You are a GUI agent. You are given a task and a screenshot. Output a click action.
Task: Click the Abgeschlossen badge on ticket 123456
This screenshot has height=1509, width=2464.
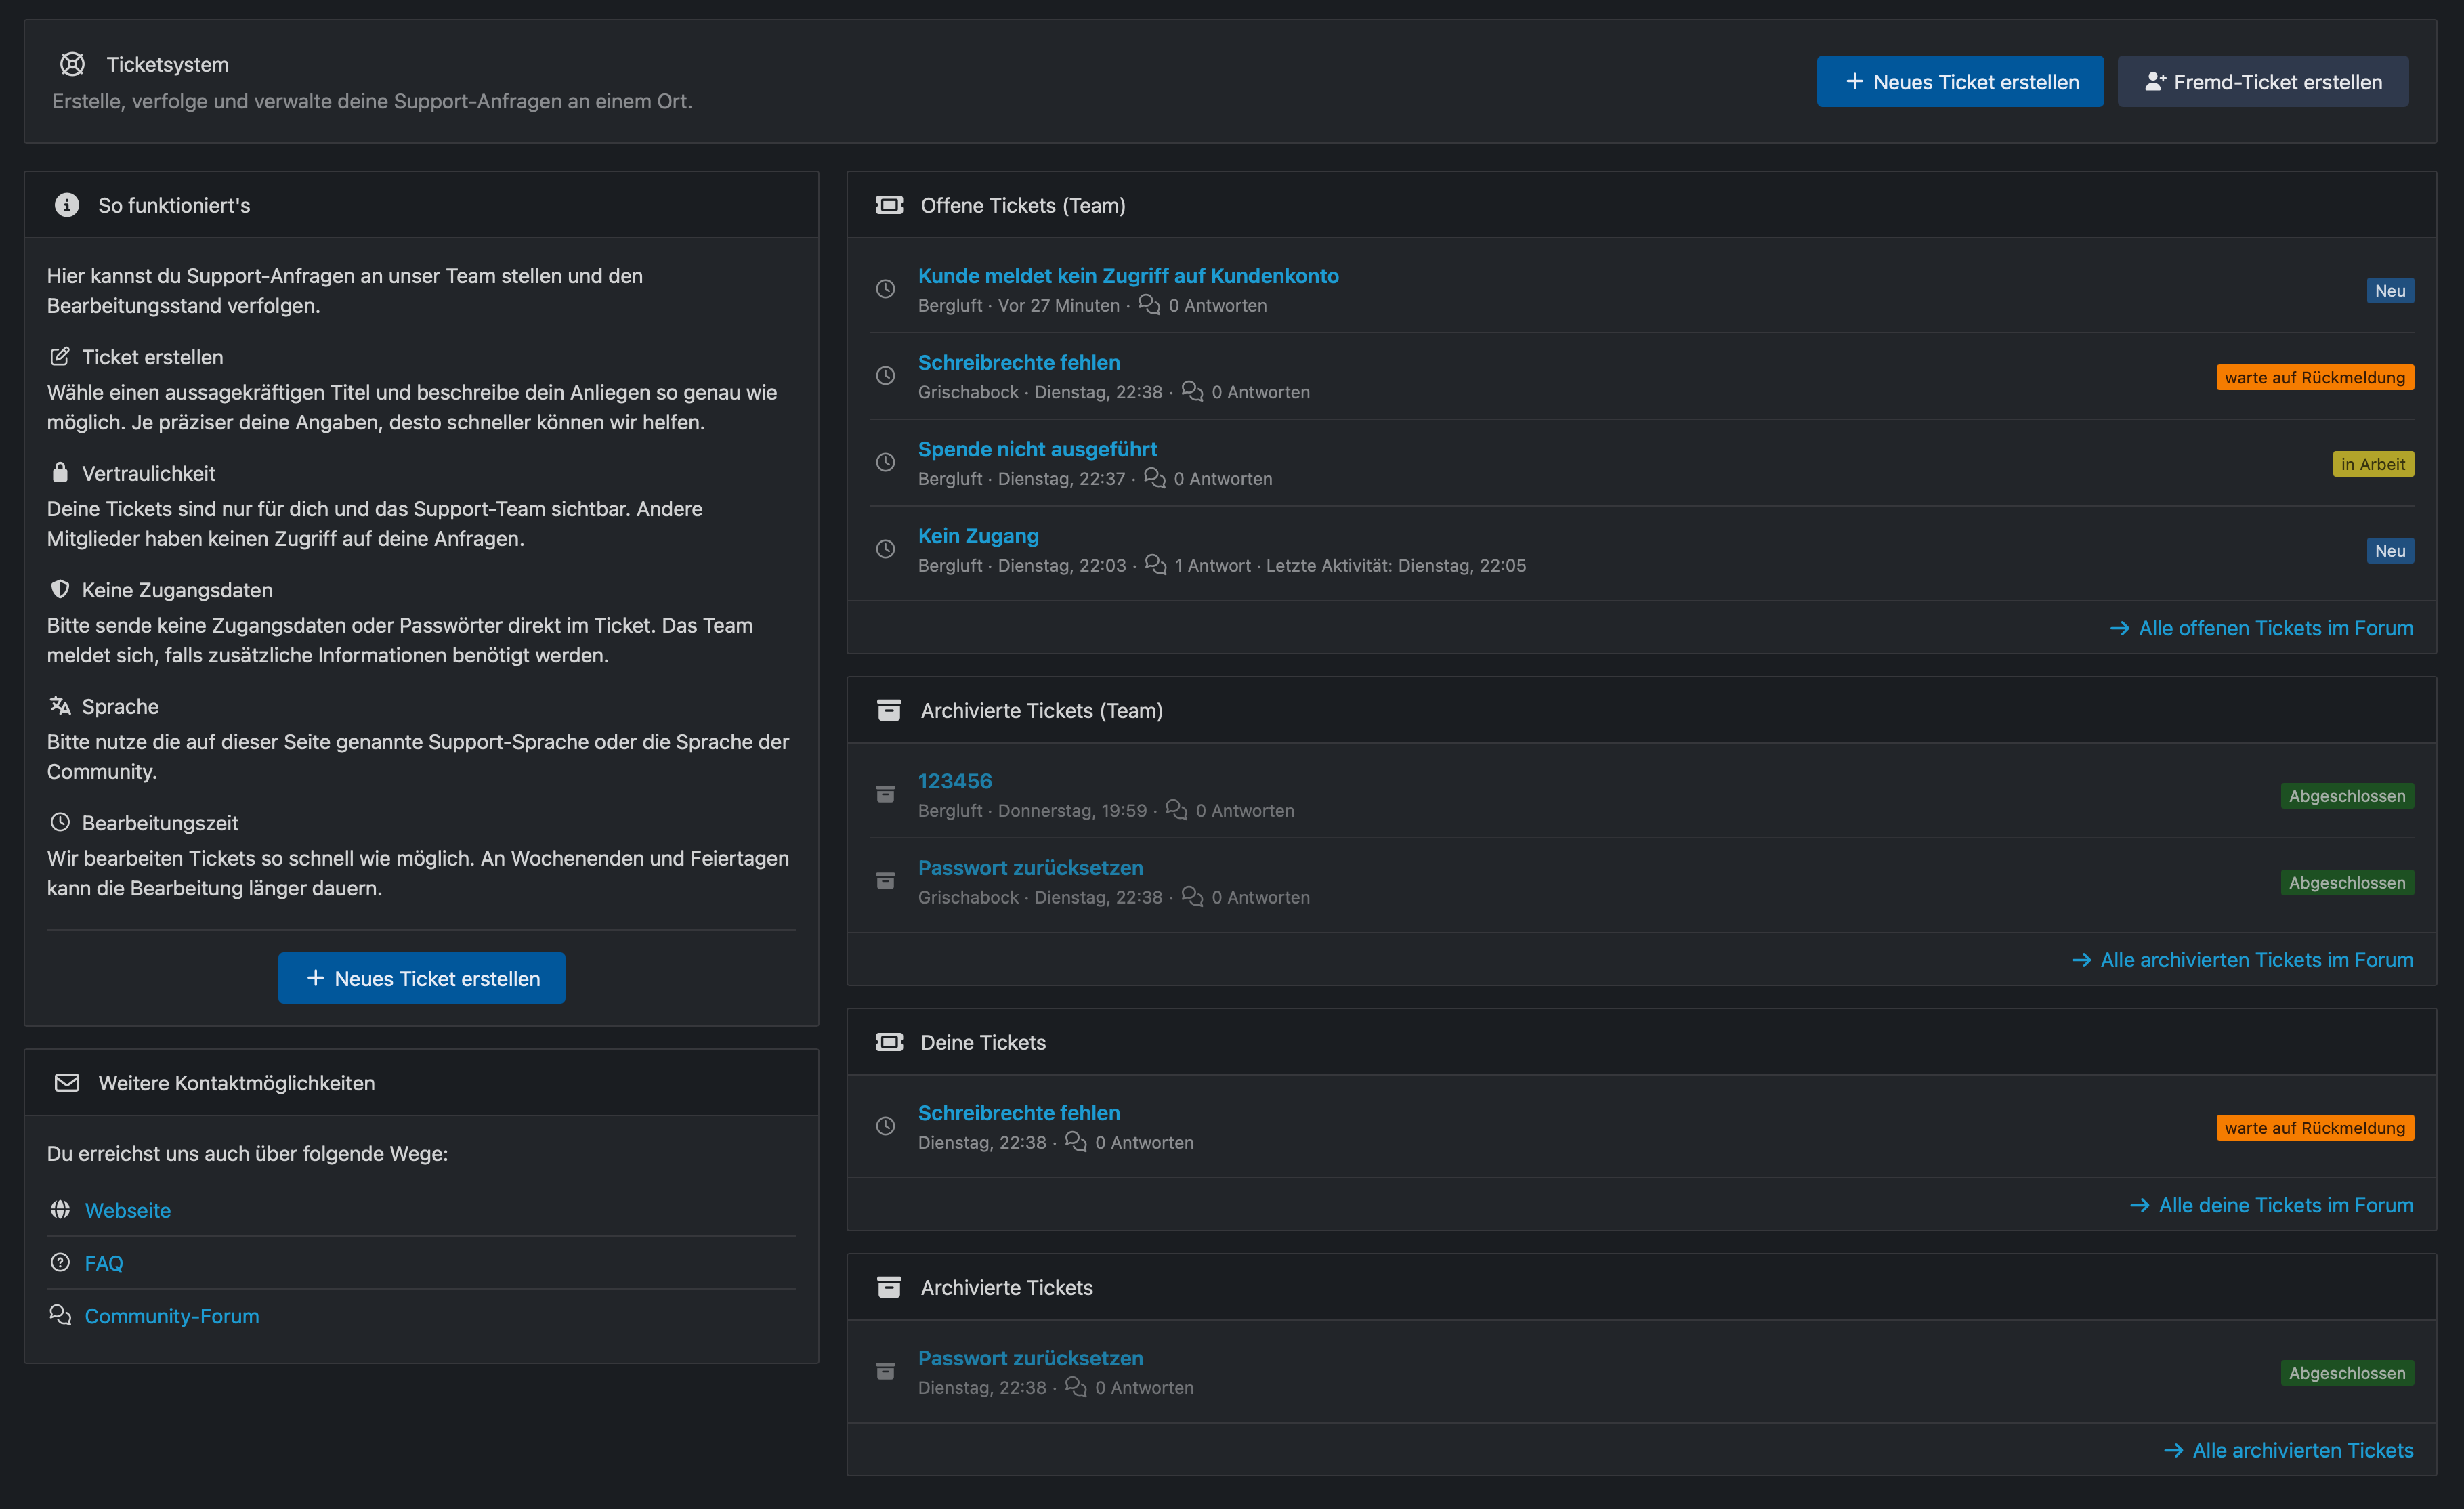pos(2347,796)
